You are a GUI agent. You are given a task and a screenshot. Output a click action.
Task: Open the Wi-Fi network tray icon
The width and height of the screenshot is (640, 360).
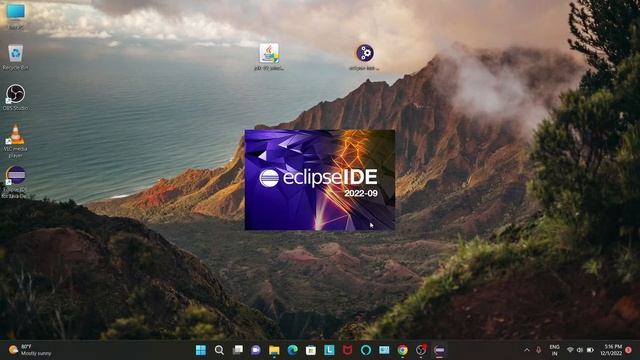[571, 350]
